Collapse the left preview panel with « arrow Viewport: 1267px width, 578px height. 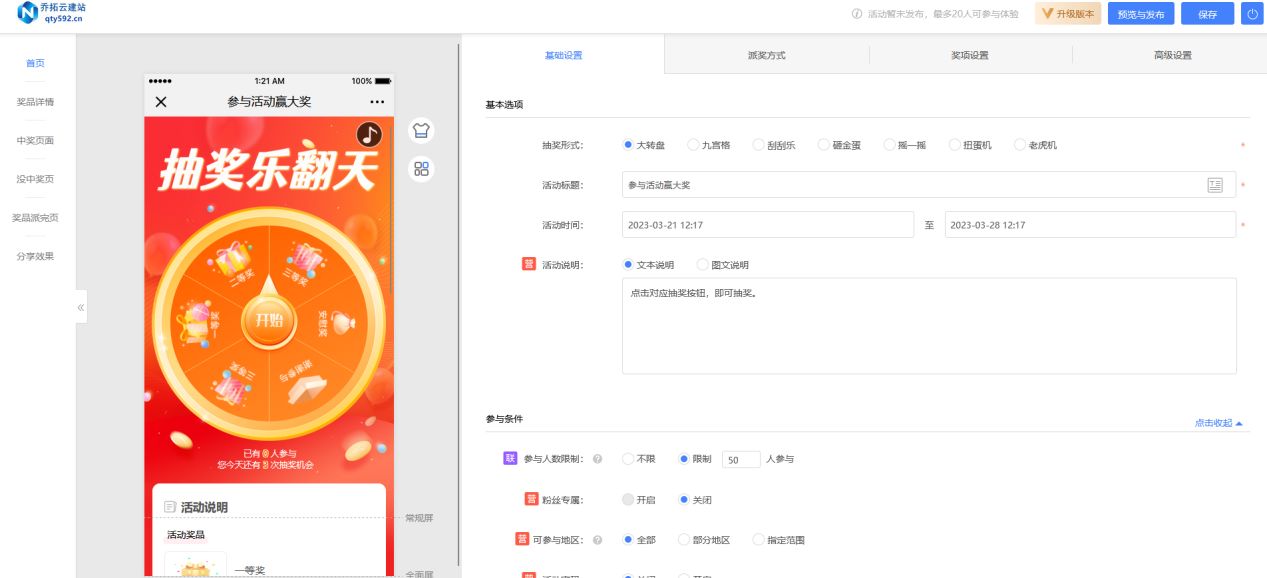(x=80, y=307)
